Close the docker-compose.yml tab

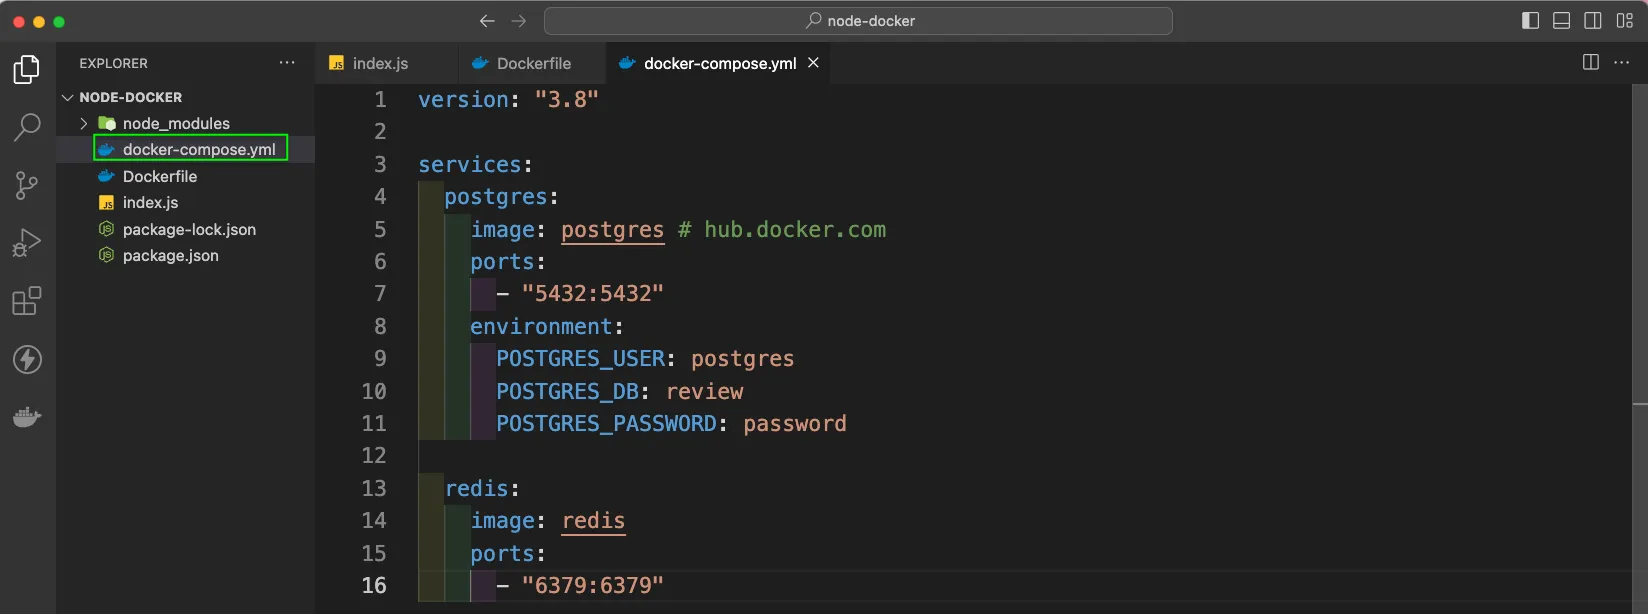(814, 62)
